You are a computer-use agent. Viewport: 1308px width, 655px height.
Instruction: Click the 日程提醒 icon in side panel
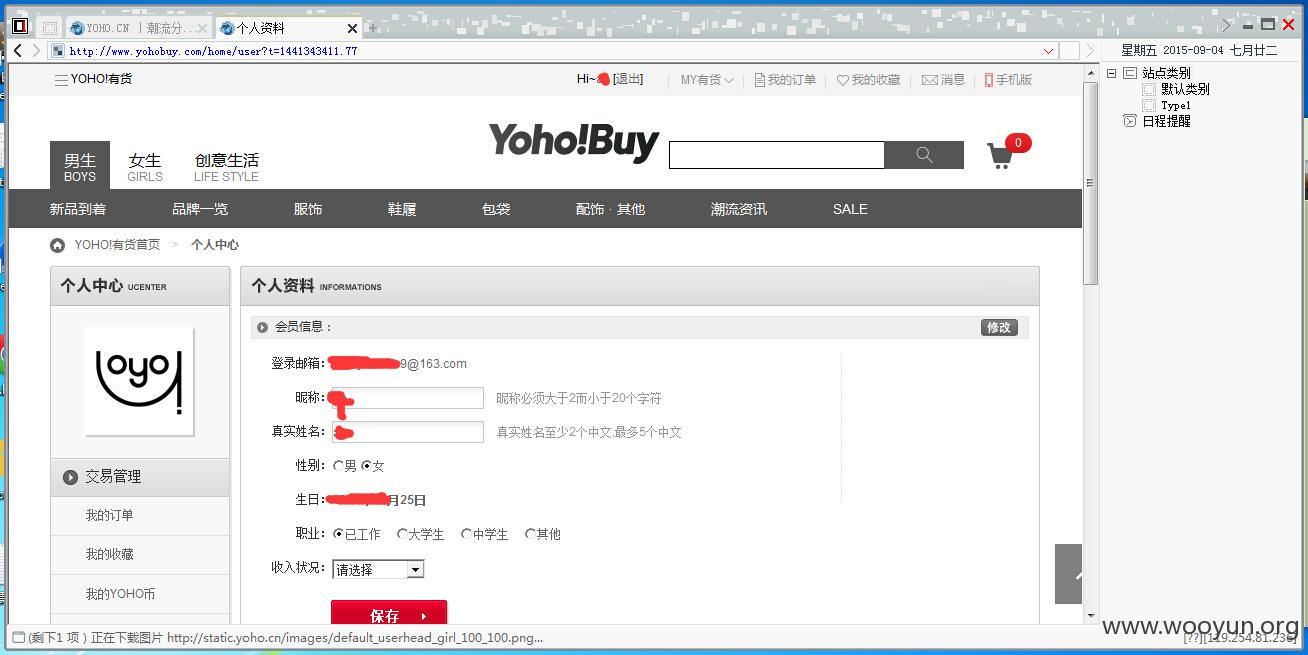(x=1130, y=121)
